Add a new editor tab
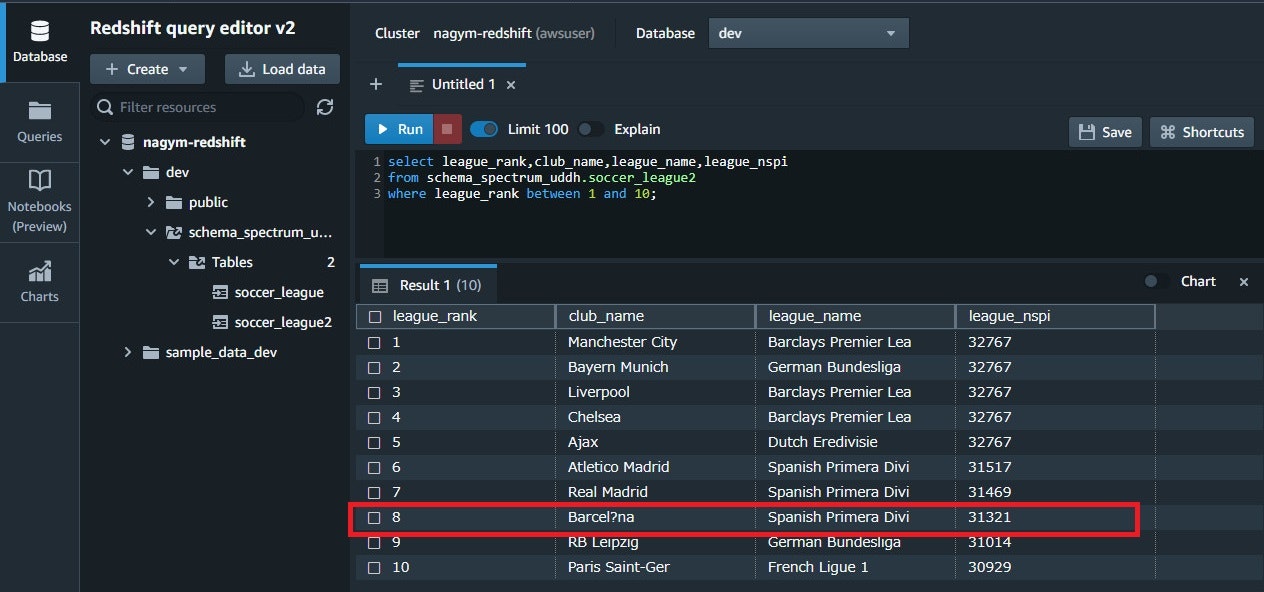Image resolution: width=1264 pixels, height=592 pixels. pyautogui.click(x=376, y=84)
